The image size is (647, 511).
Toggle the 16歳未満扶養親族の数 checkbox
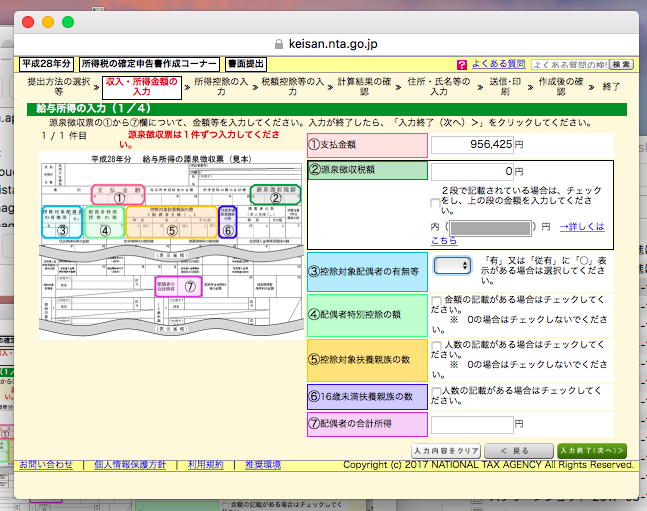click(435, 391)
